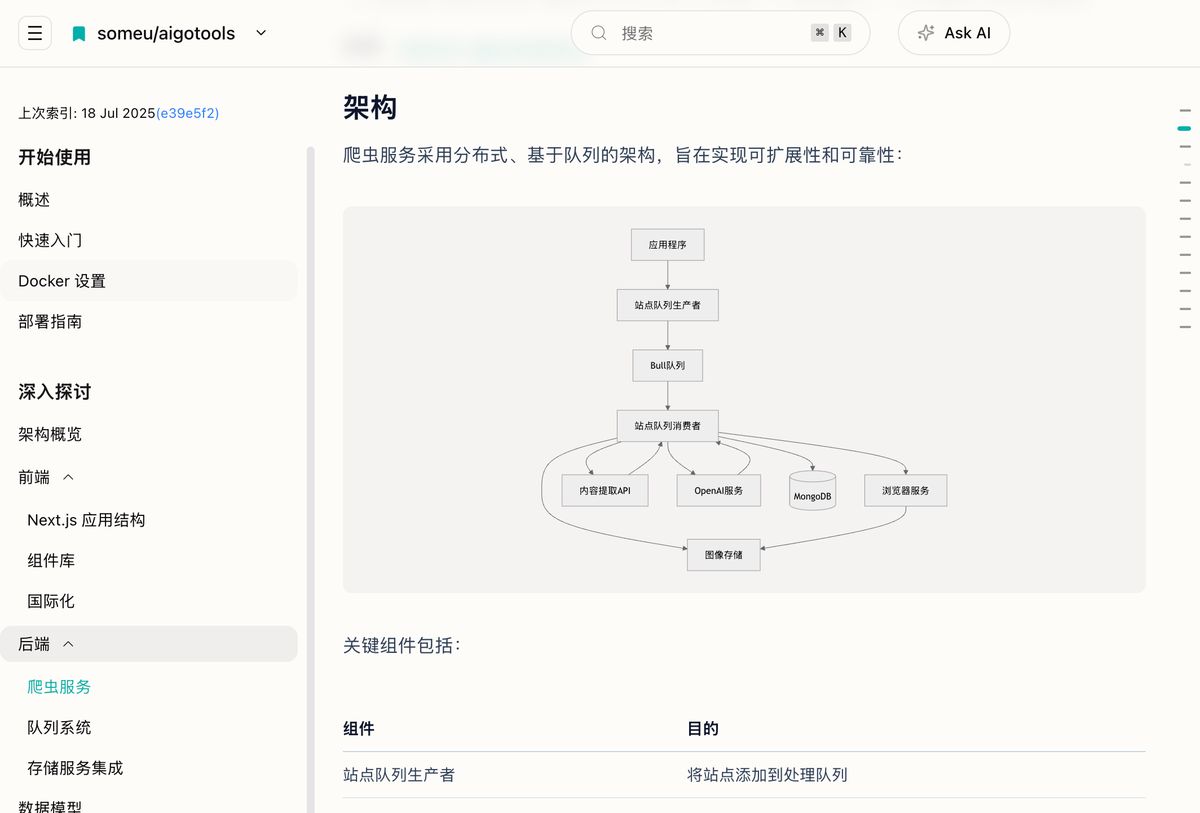Screen dimensions: 1200x813
Task: Click the Ask AI button
Action: (953, 32)
